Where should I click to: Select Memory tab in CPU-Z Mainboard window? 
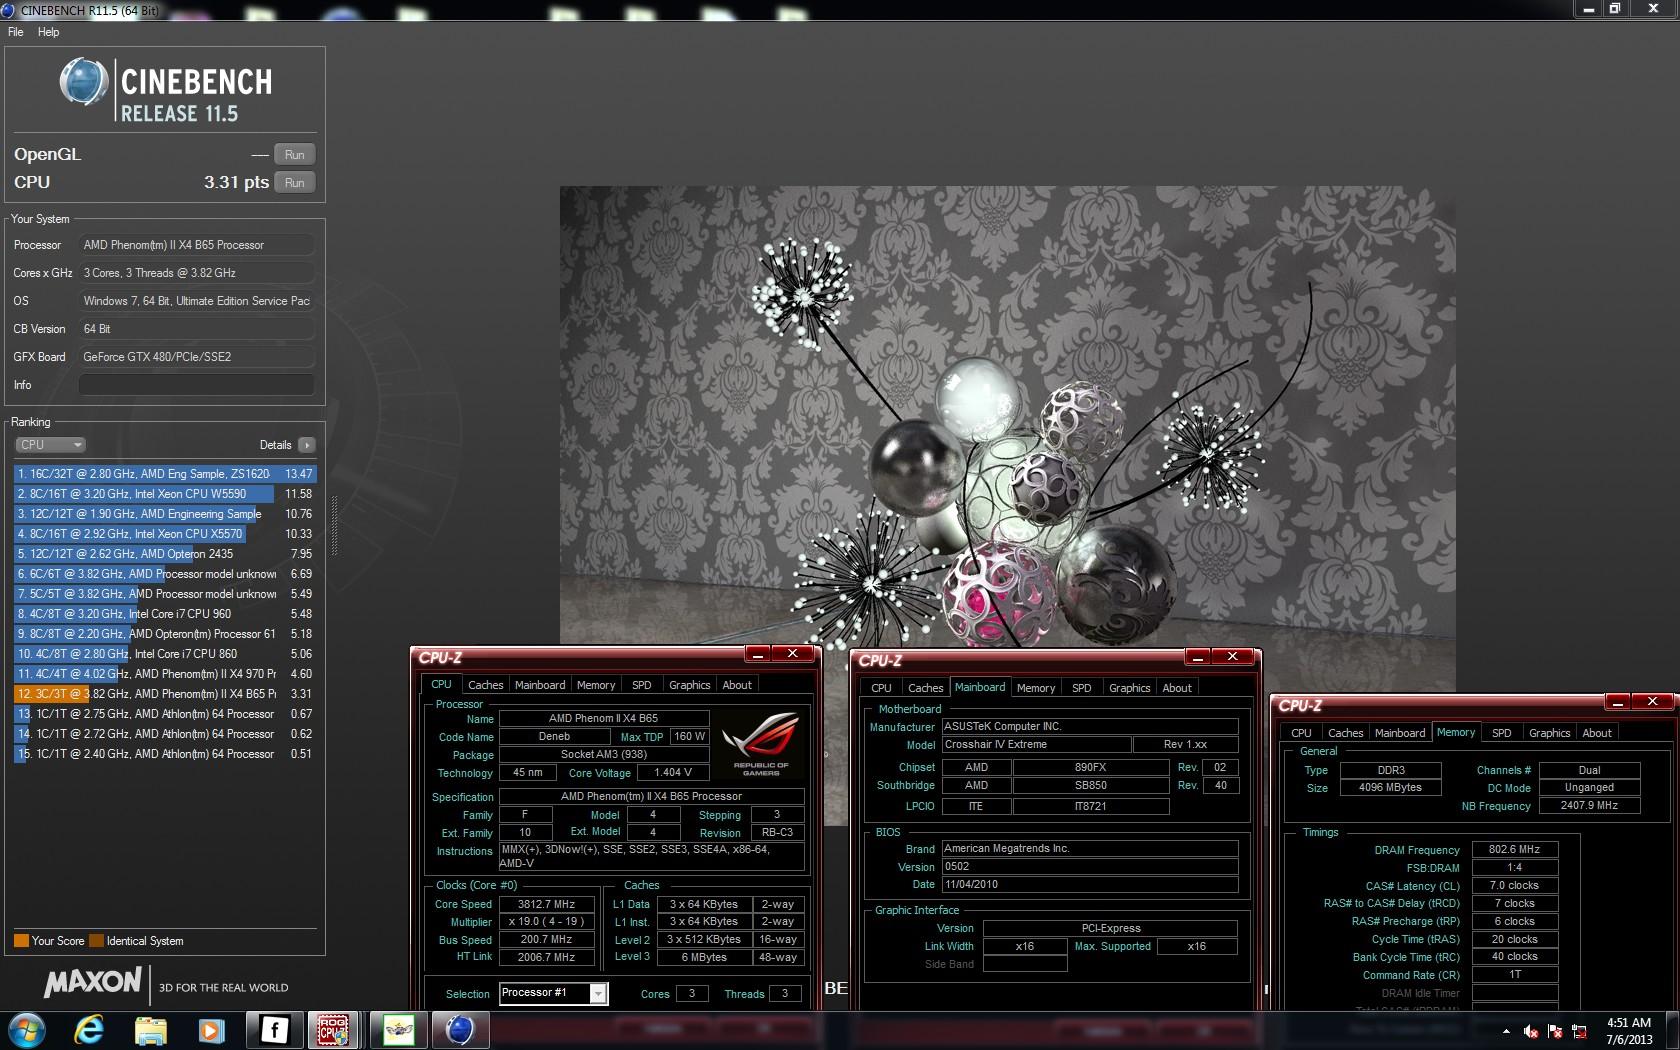(1036, 688)
